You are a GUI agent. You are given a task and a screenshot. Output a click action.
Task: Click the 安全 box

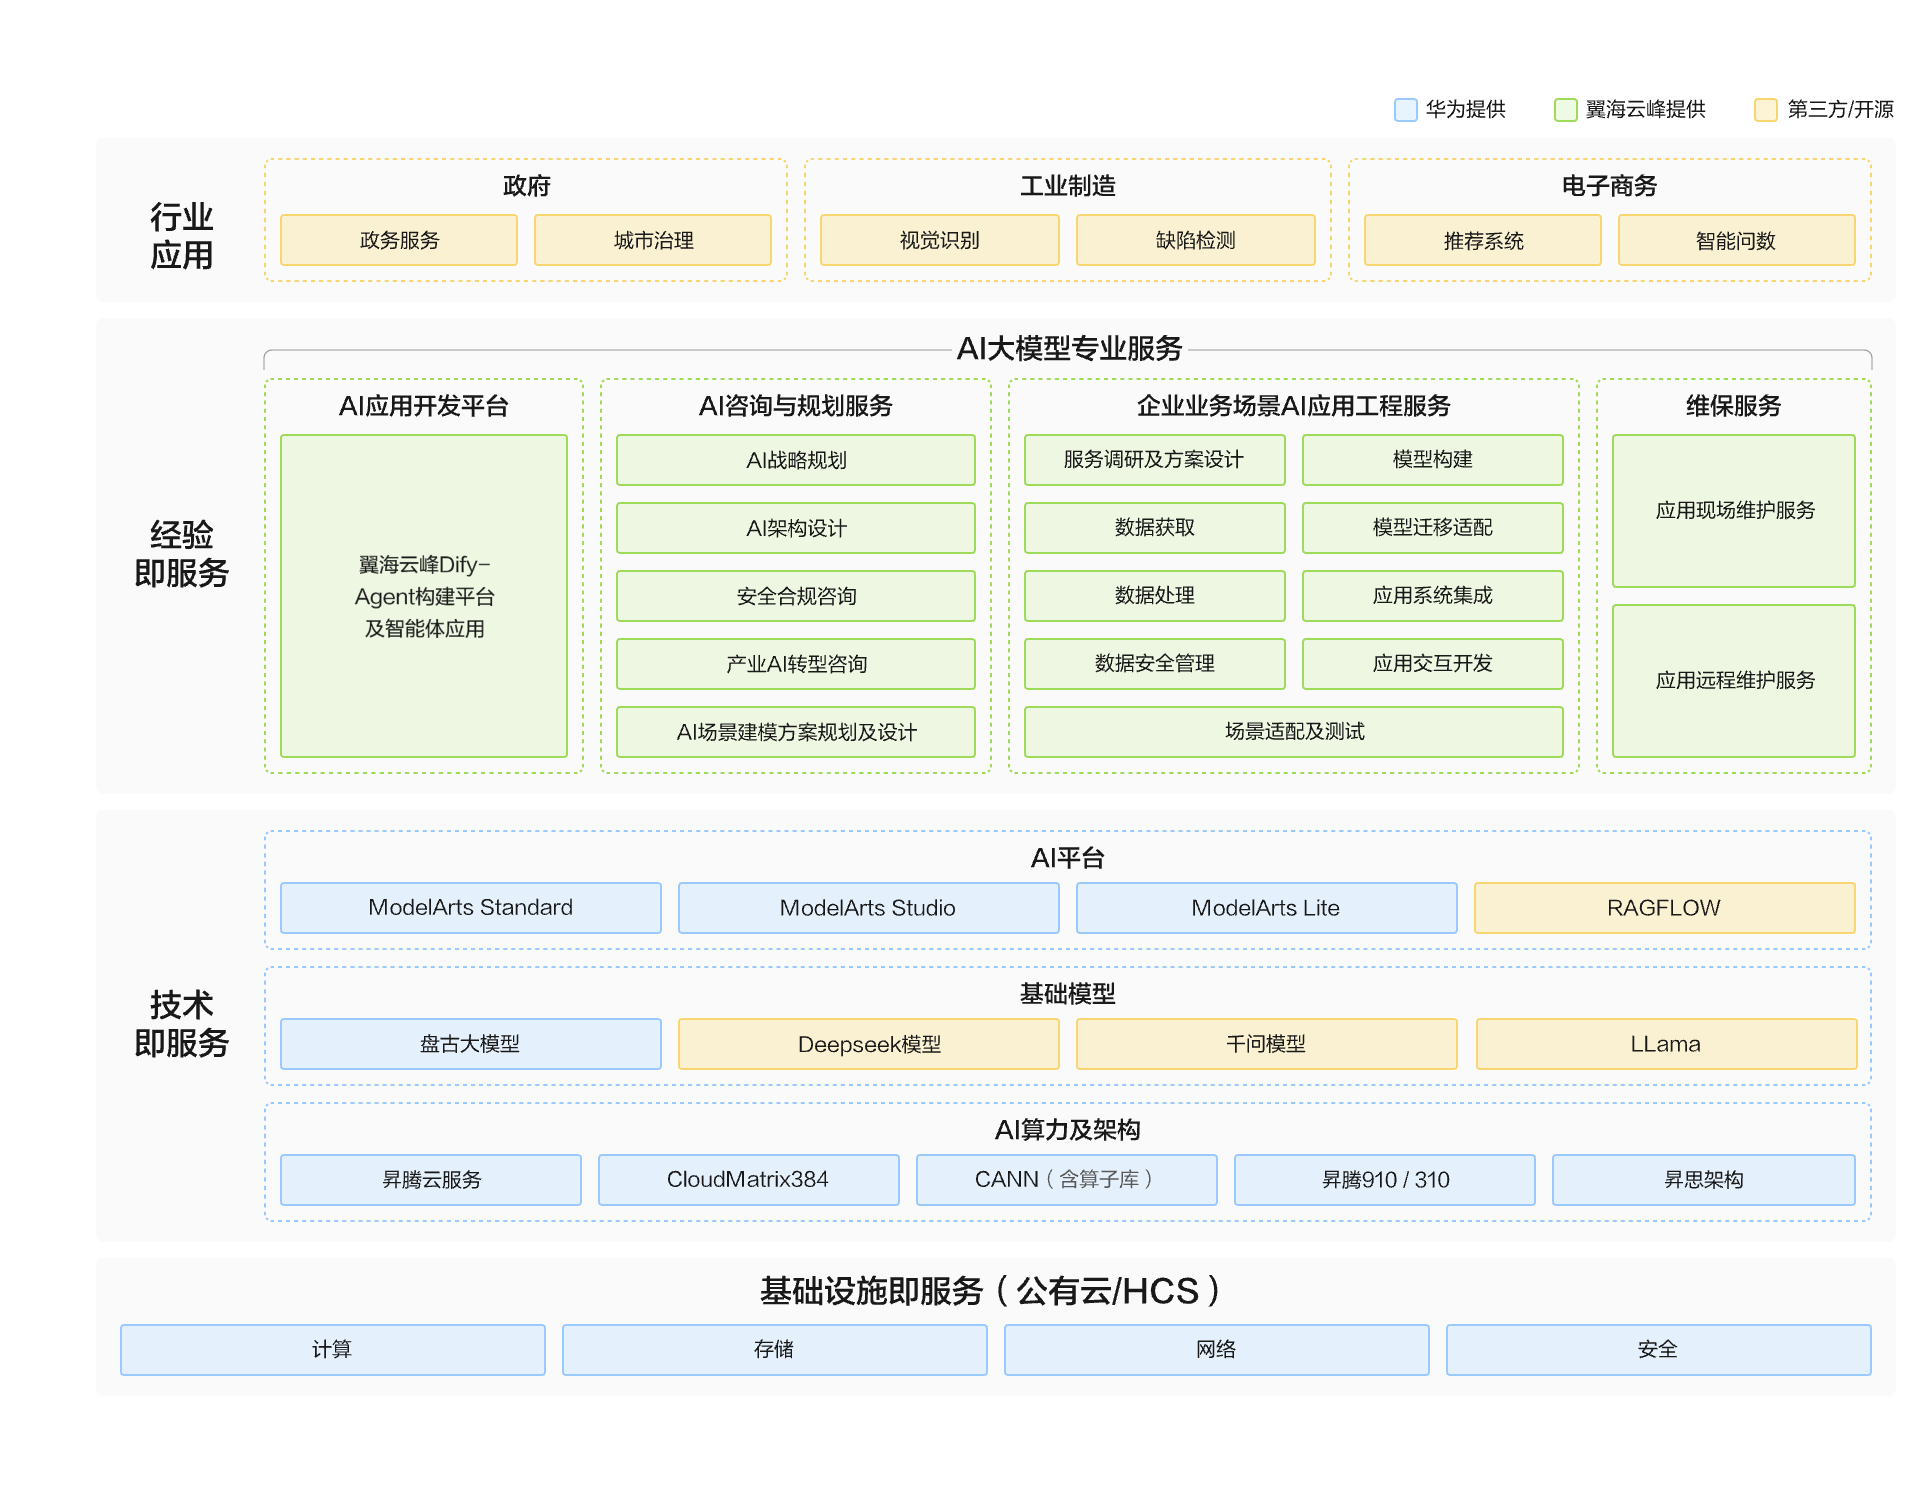pyautogui.click(x=1659, y=1350)
